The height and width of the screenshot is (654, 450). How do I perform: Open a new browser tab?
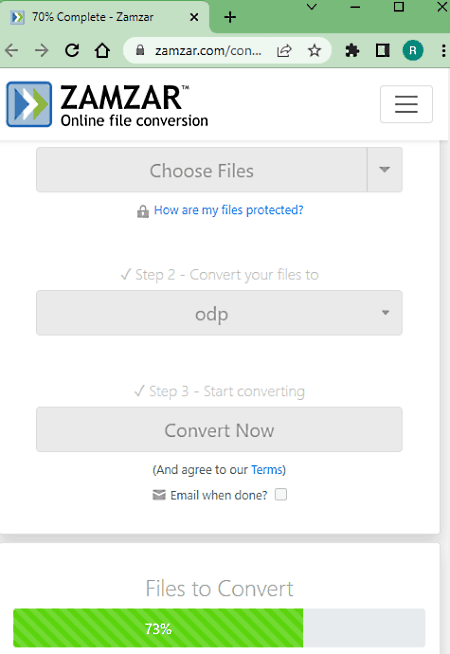[230, 17]
